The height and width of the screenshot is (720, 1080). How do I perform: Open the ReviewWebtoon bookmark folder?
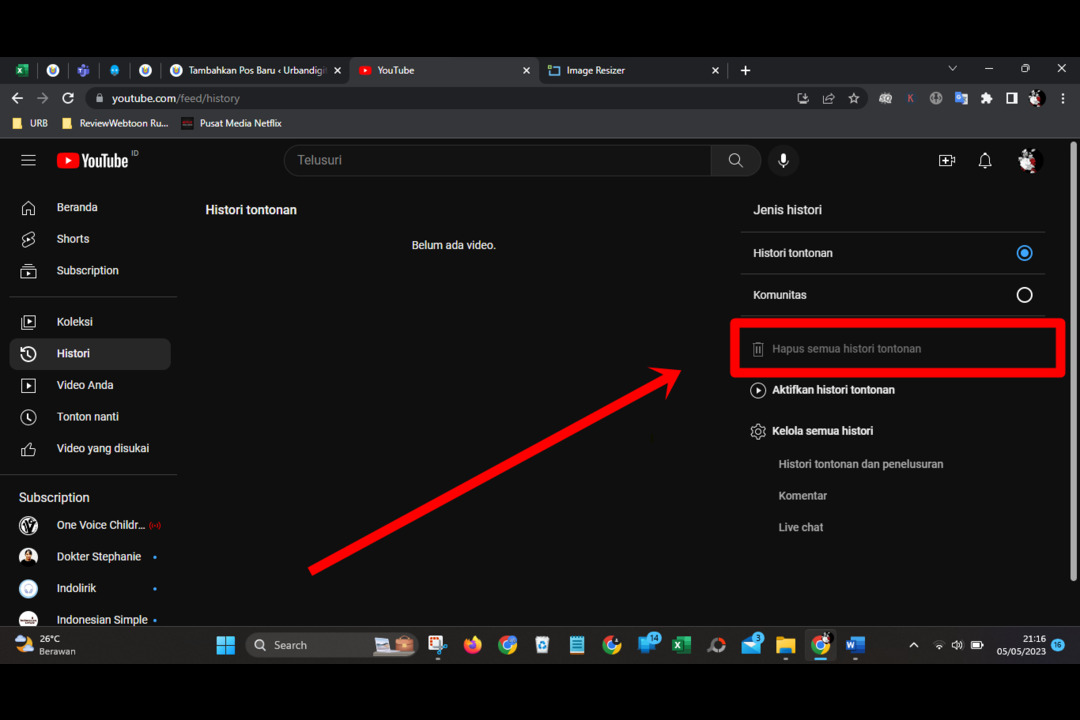point(115,123)
